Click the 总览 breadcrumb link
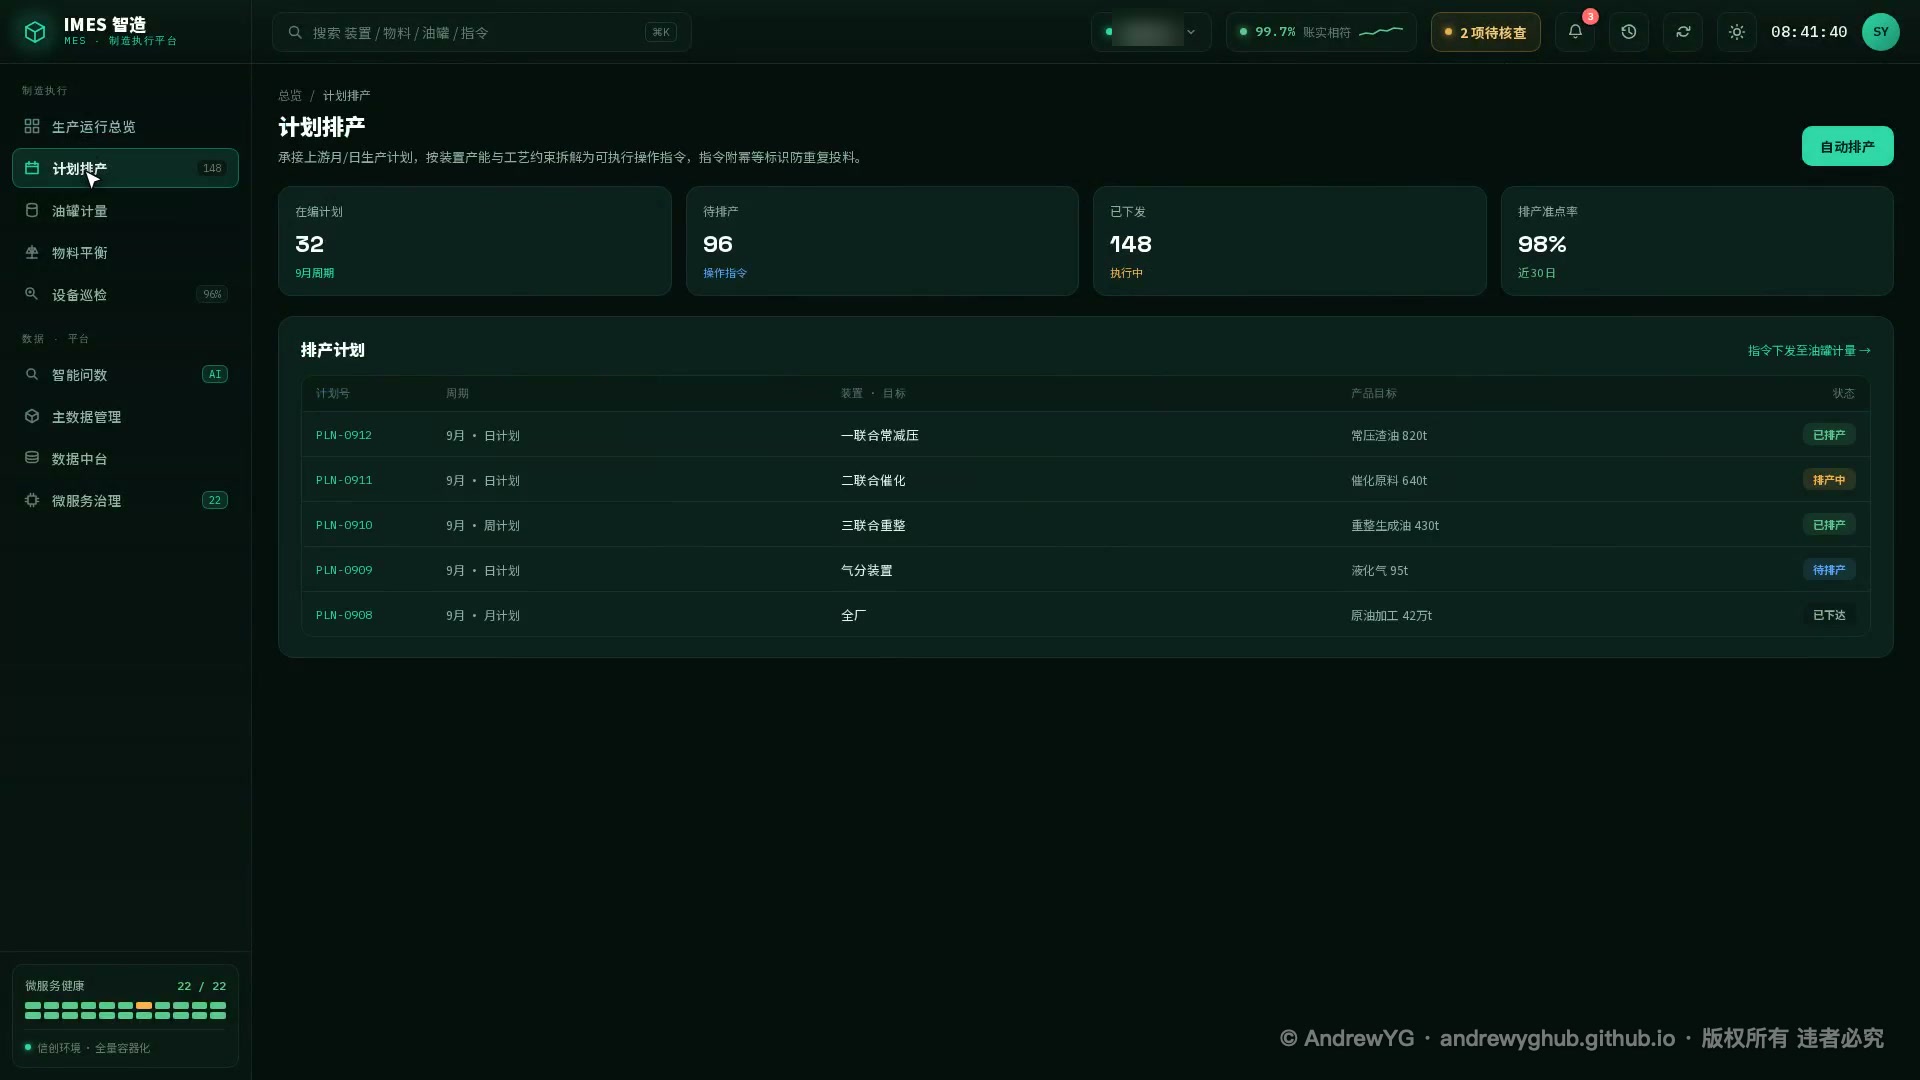This screenshot has height=1080, width=1920. (x=290, y=95)
